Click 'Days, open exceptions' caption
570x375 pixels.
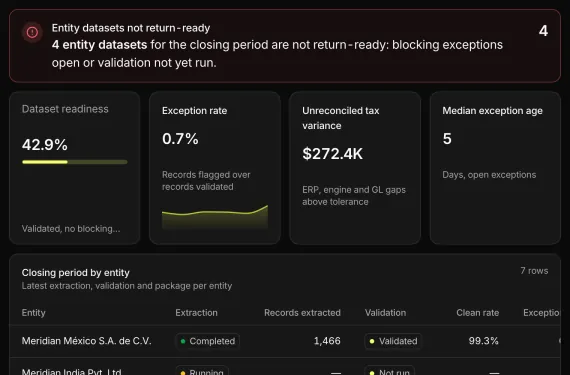[489, 175]
